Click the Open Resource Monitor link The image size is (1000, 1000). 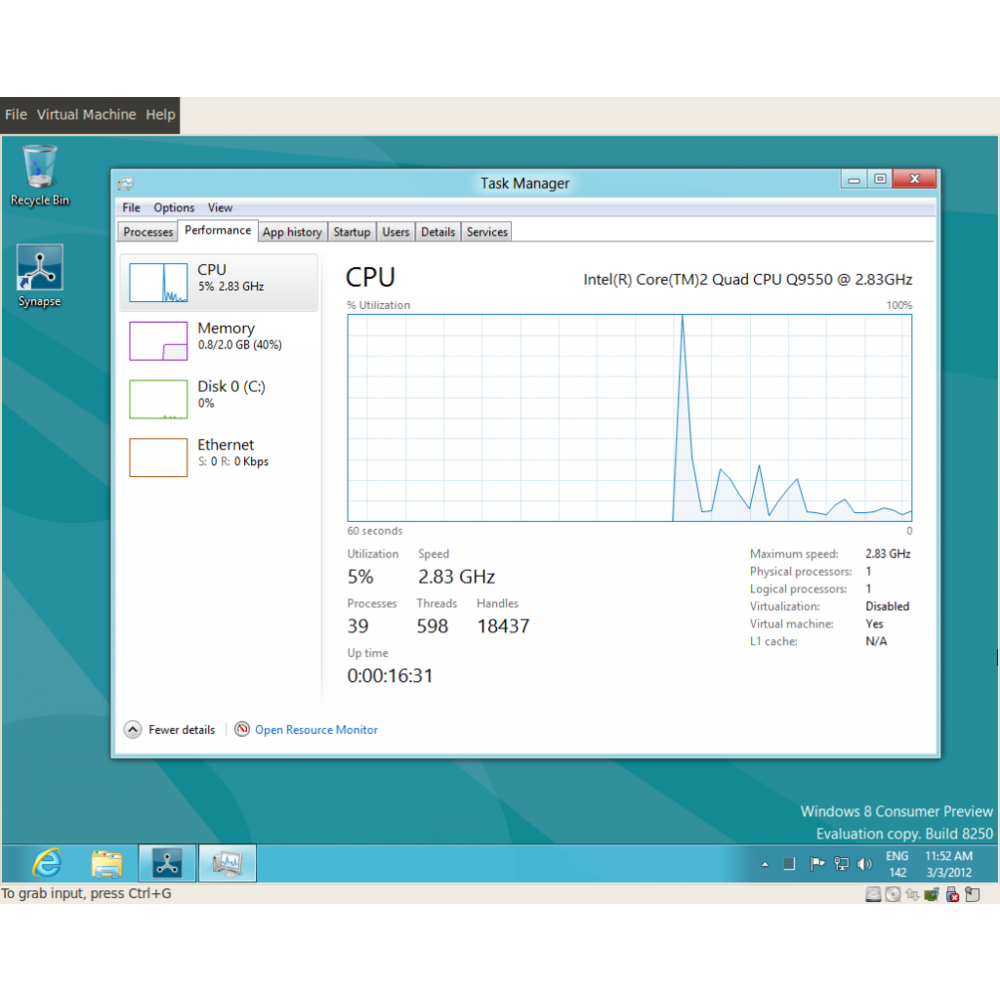[316, 730]
